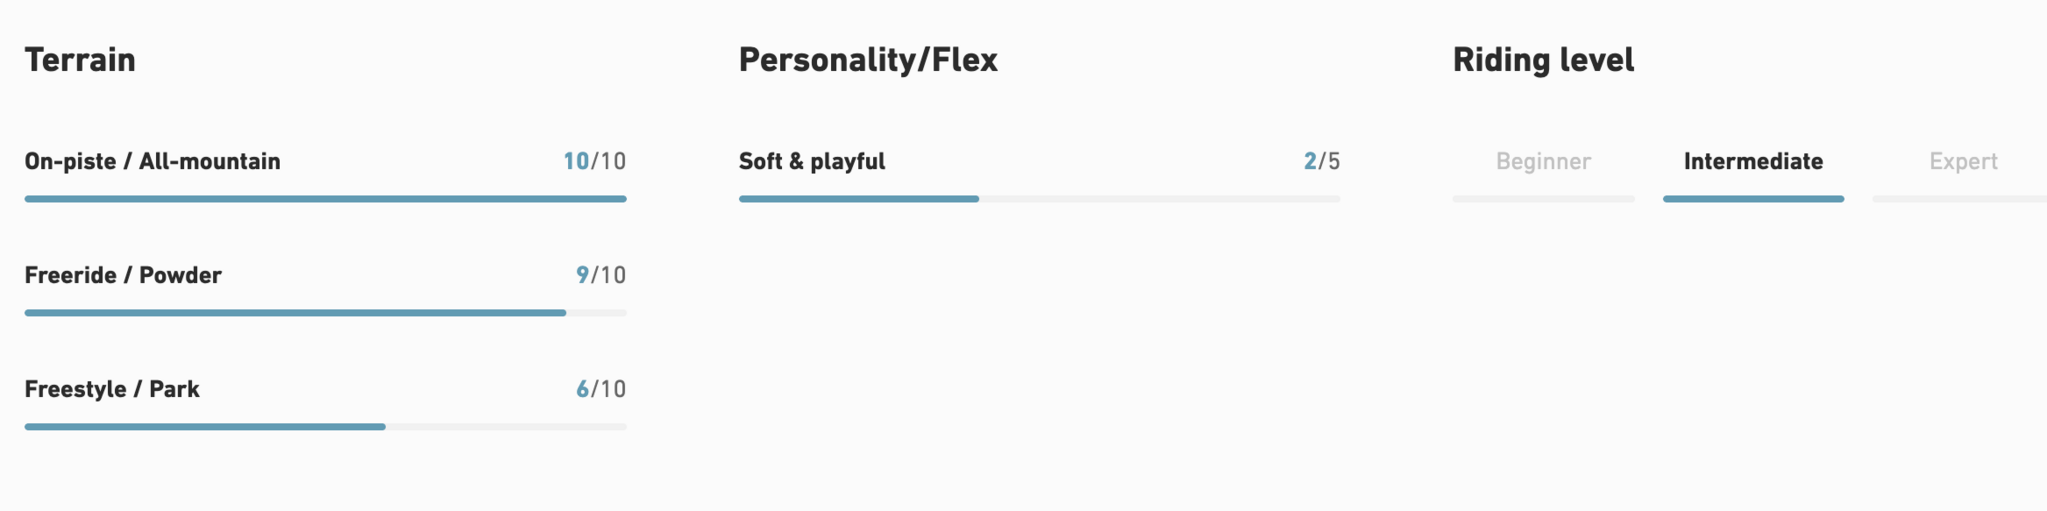Click the 9/10 rating value
Image resolution: width=2047 pixels, height=511 pixels.
coord(600,275)
